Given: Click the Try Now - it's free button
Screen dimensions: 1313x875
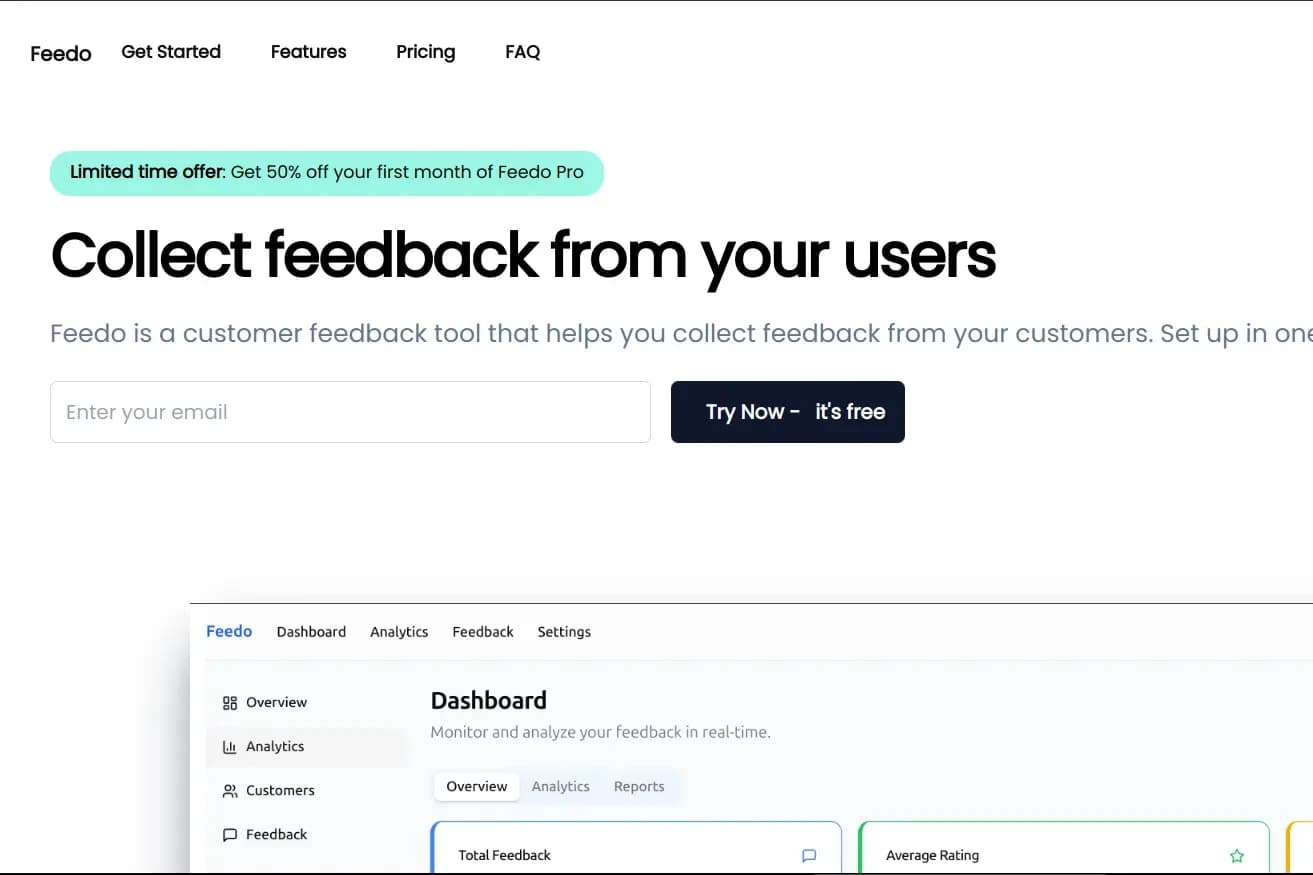Looking at the screenshot, I should [788, 412].
